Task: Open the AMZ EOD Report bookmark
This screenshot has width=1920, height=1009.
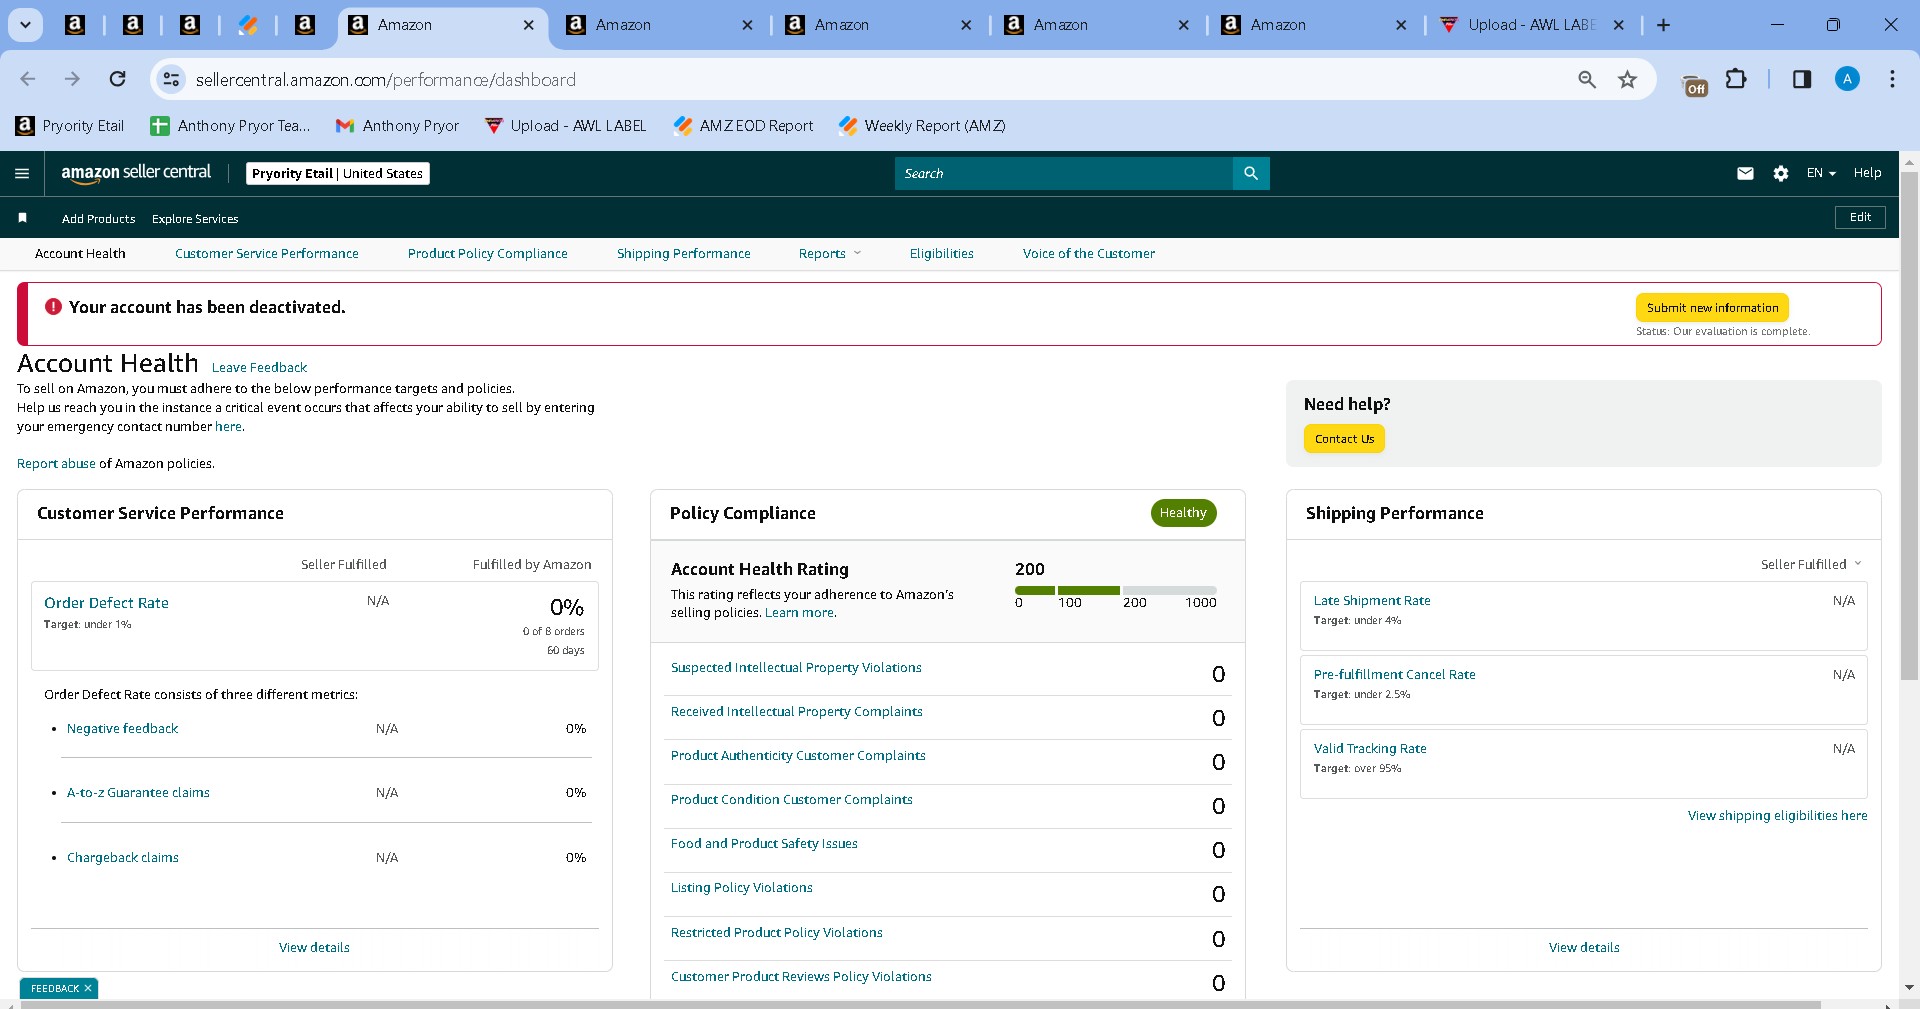Action: [743, 125]
